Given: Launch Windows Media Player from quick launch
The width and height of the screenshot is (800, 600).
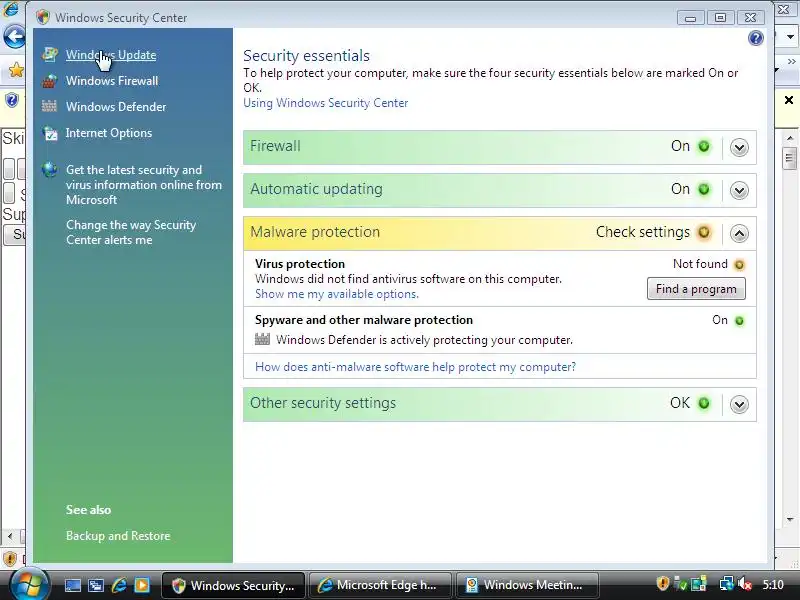Looking at the screenshot, I should click(142, 585).
